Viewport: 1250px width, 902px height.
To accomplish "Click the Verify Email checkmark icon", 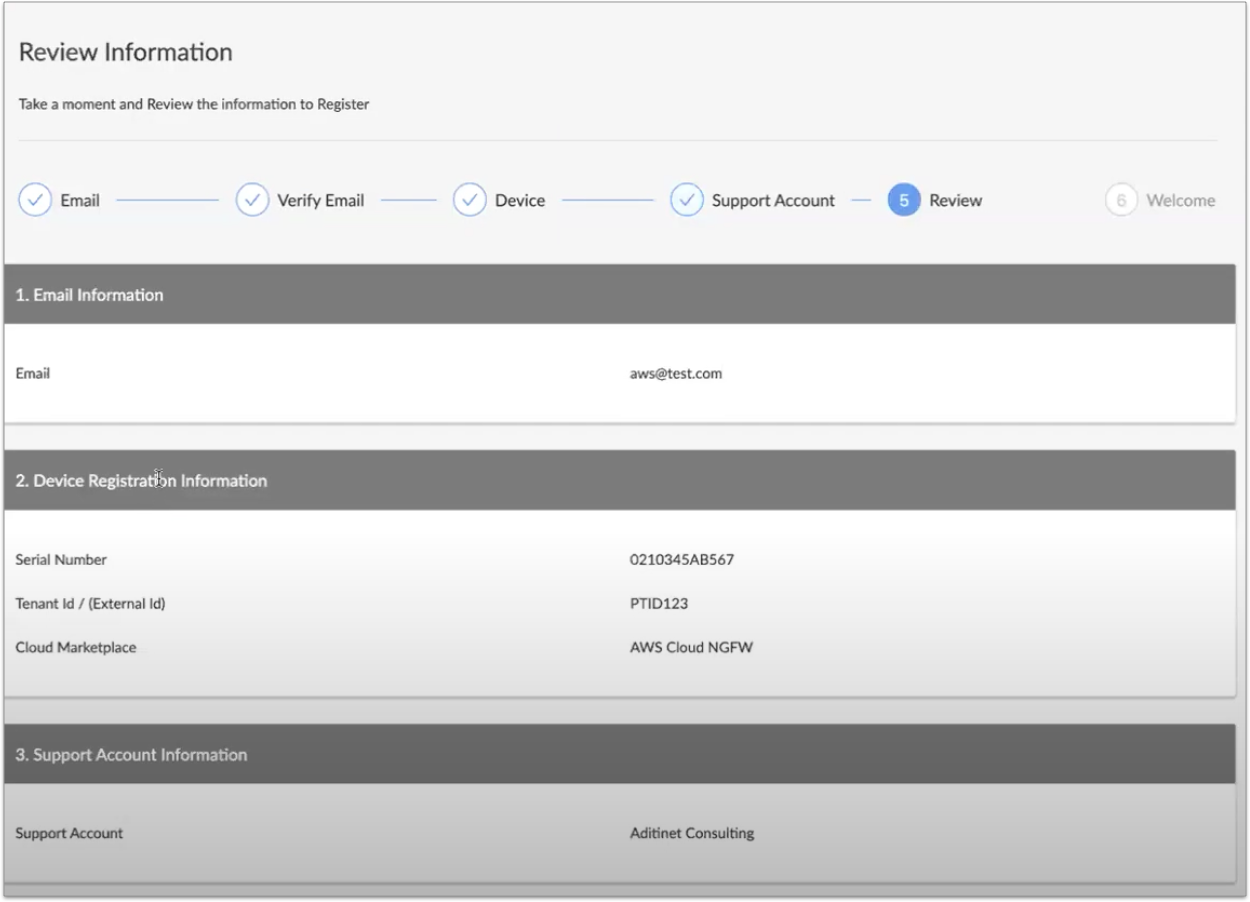I will pos(252,200).
